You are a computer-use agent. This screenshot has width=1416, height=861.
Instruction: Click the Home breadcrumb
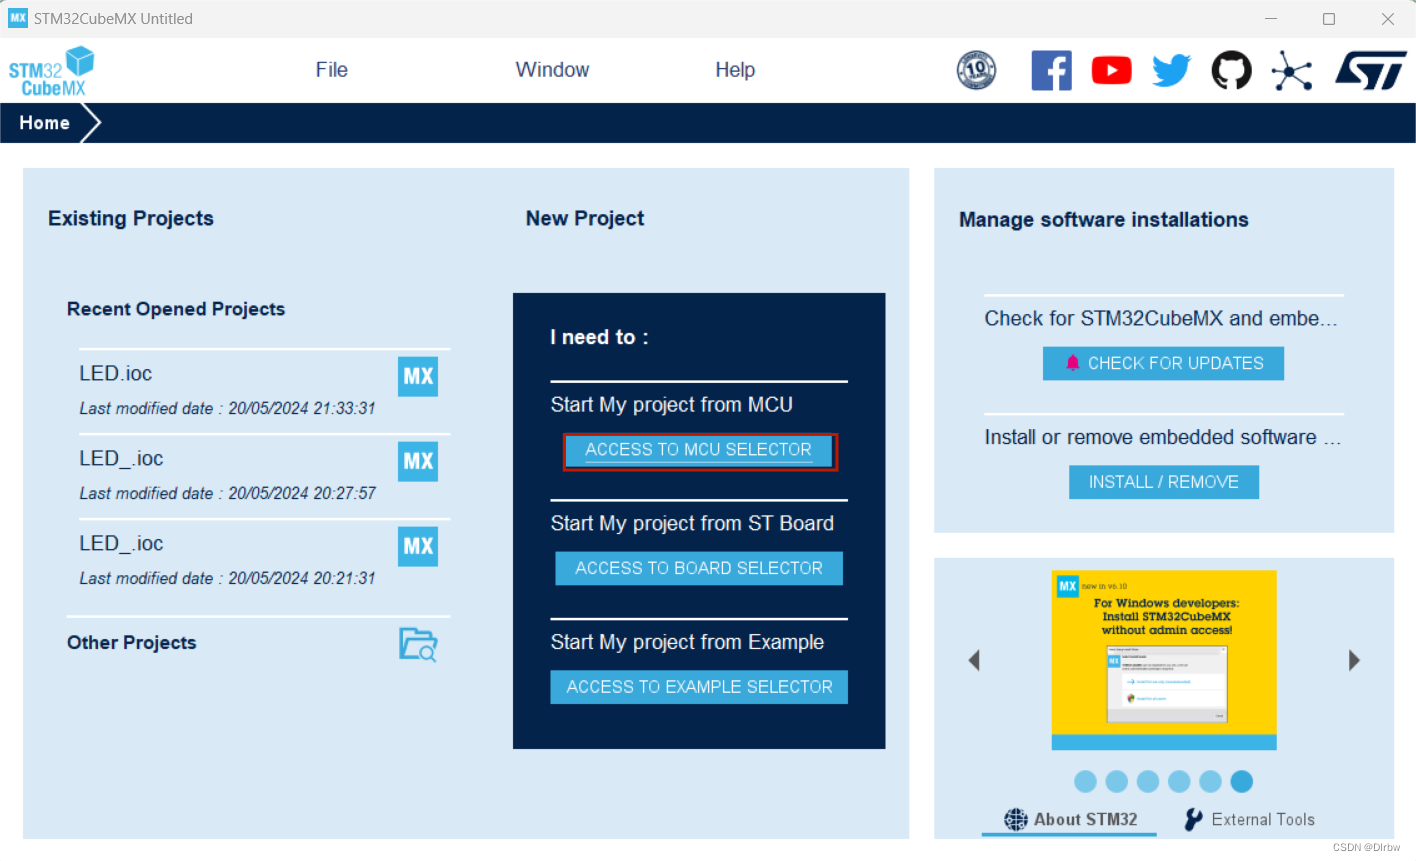45,123
